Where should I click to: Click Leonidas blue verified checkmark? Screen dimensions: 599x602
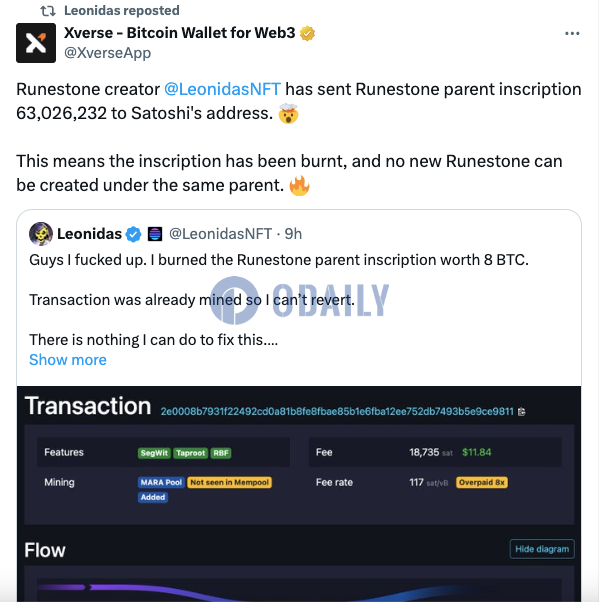pos(134,234)
